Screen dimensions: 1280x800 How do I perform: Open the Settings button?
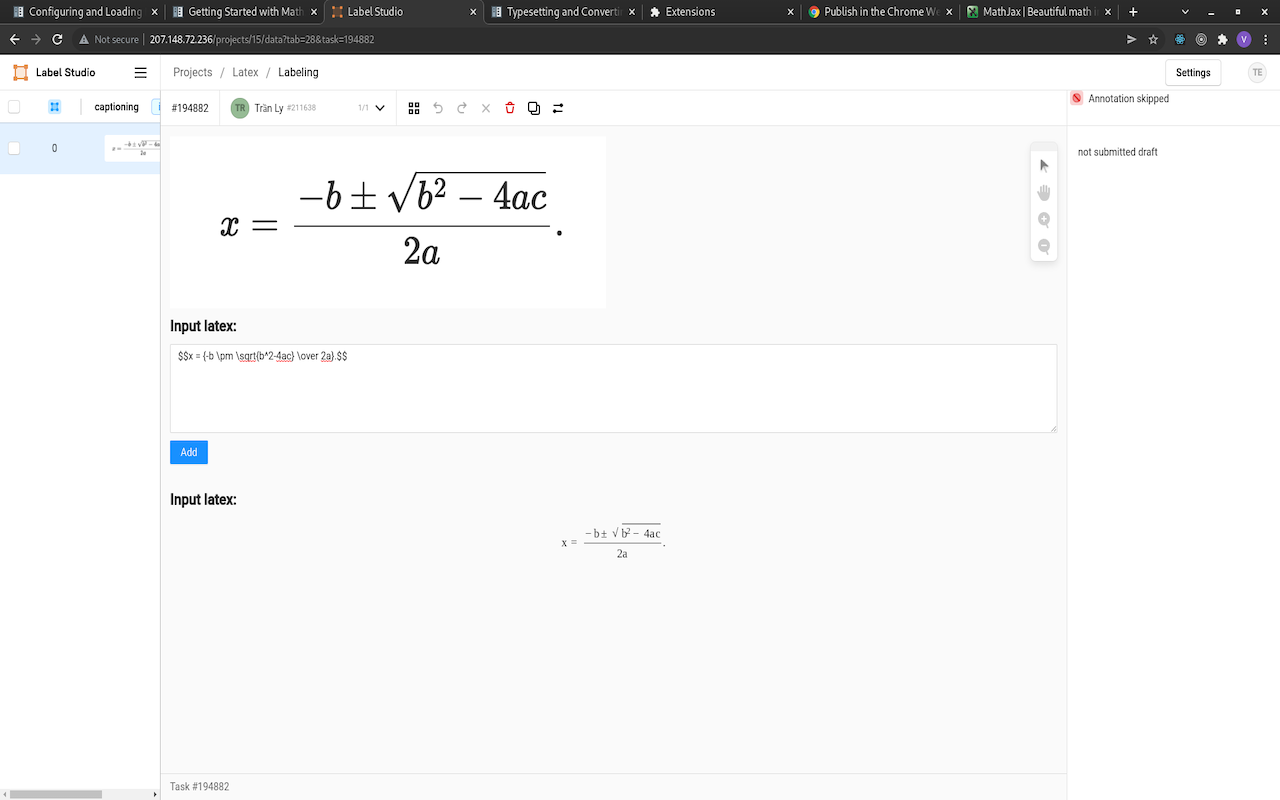(1192, 72)
